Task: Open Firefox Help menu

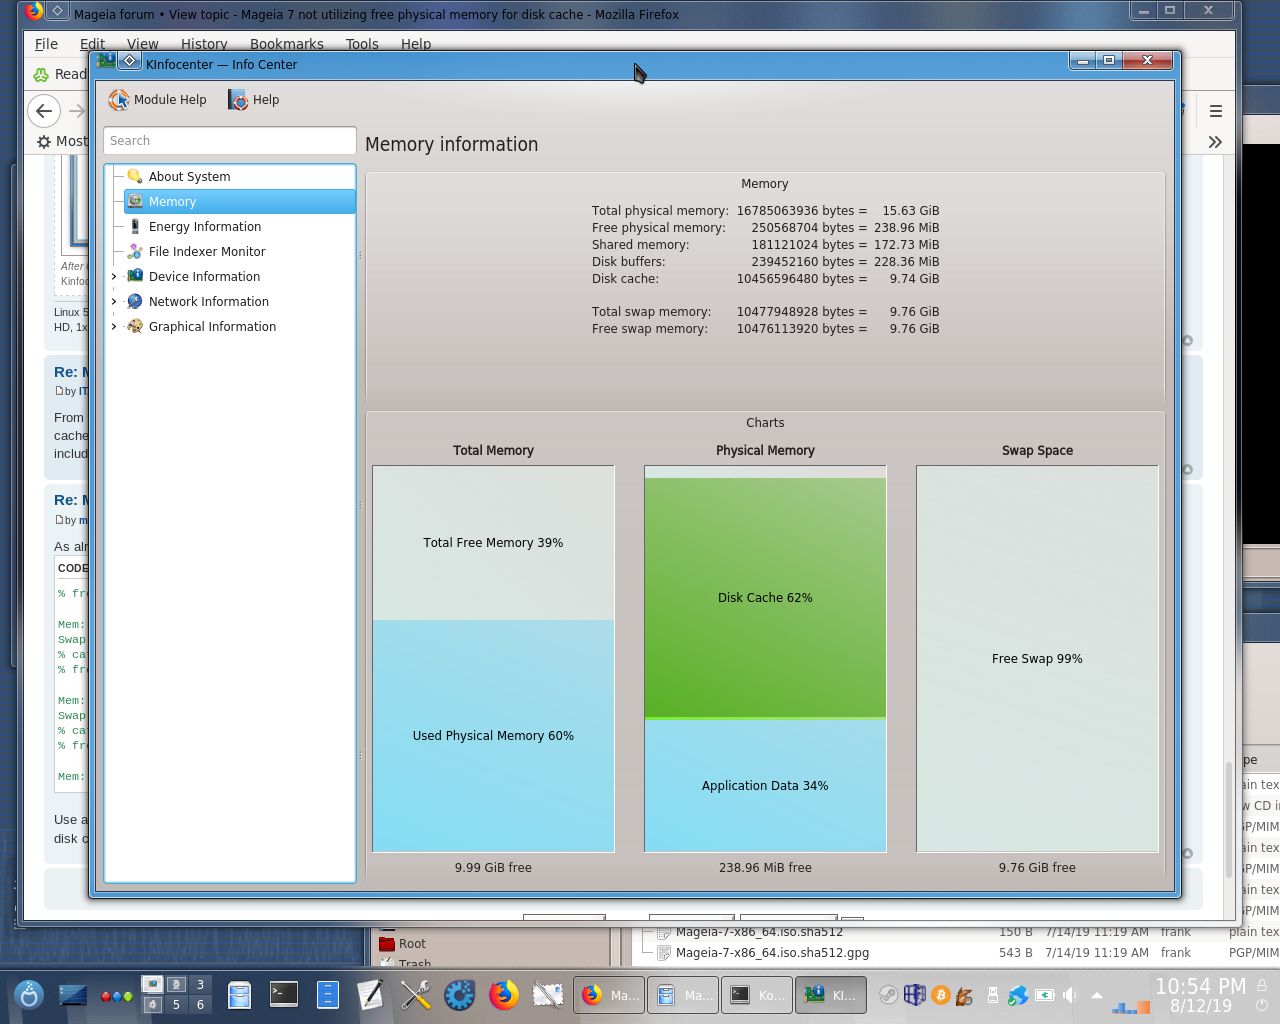Action: click(416, 44)
